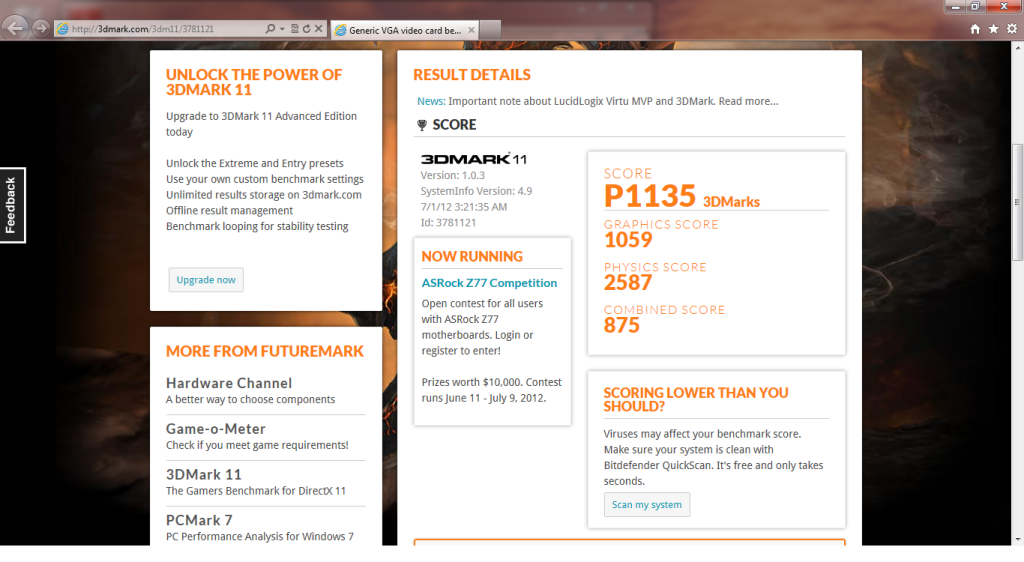Click the page vertical scrollbar thumb
The image size is (1024, 562).
1017,202
